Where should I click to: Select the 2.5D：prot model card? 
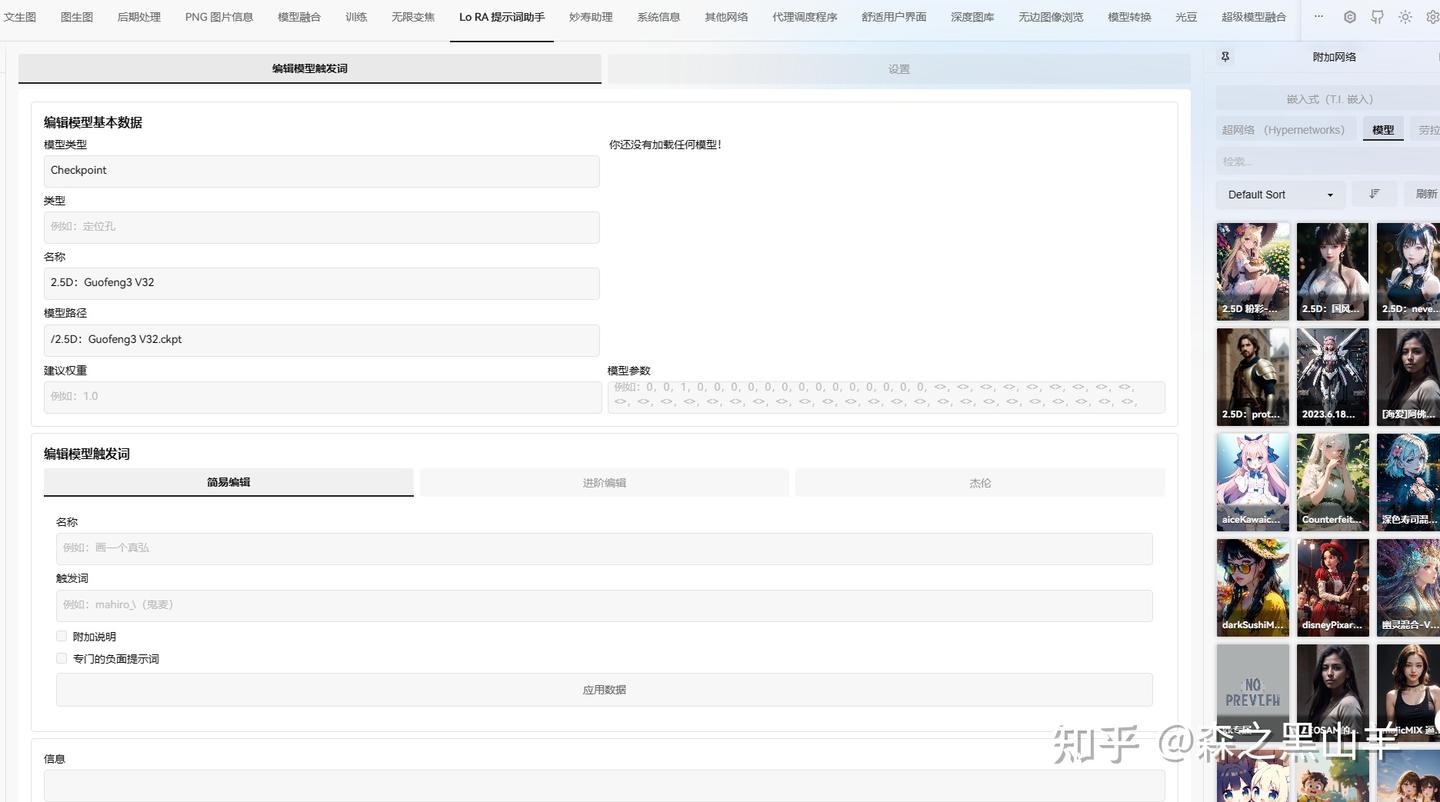[x=1253, y=376]
